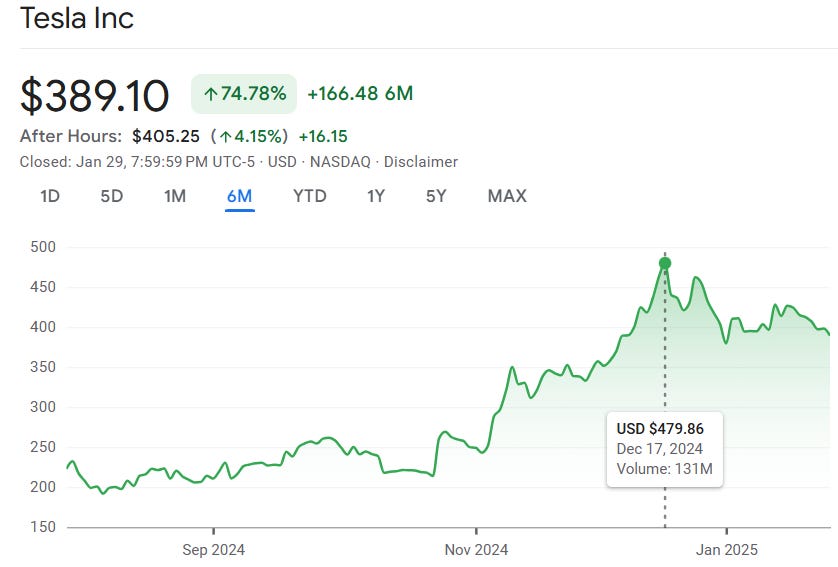Click the Sep 2024 axis label
The width and height of the screenshot is (838, 567).
tap(213, 550)
